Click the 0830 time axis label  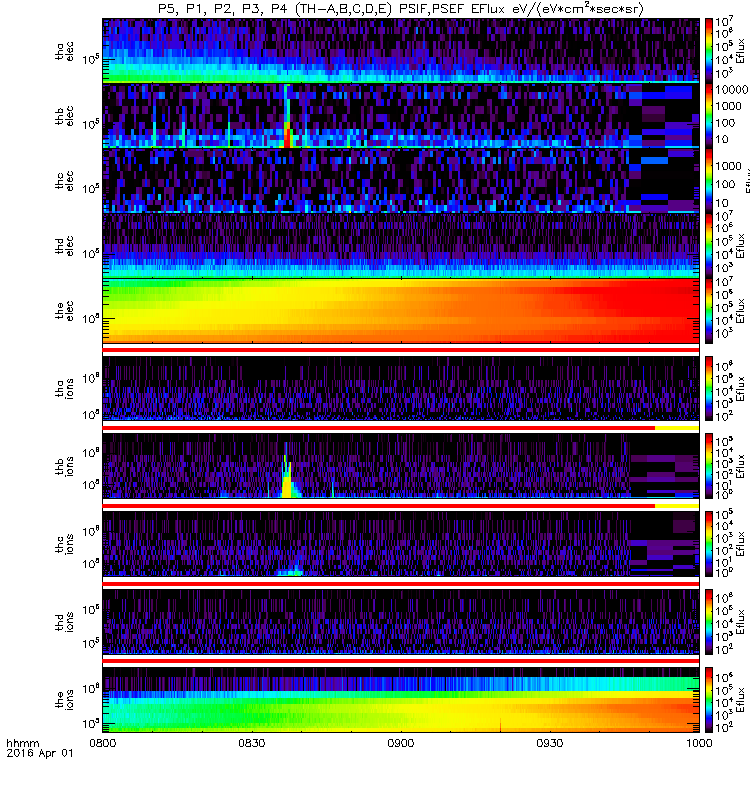tap(252, 743)
